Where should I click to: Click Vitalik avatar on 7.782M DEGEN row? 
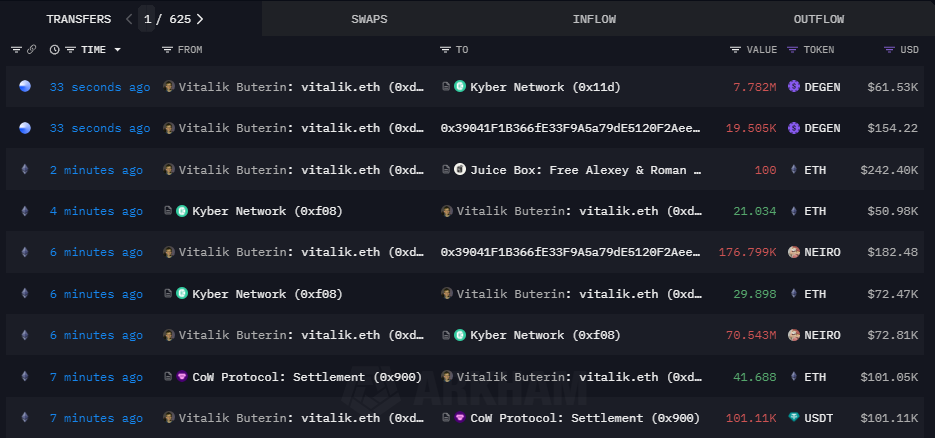coord(169,86)
